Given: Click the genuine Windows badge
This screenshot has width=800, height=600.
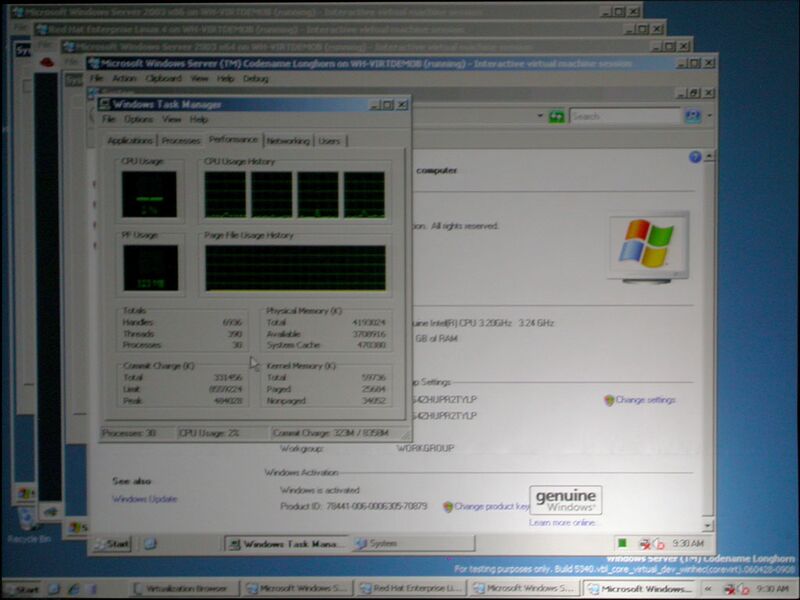Looking at the screenshot, I should point(566,499).
